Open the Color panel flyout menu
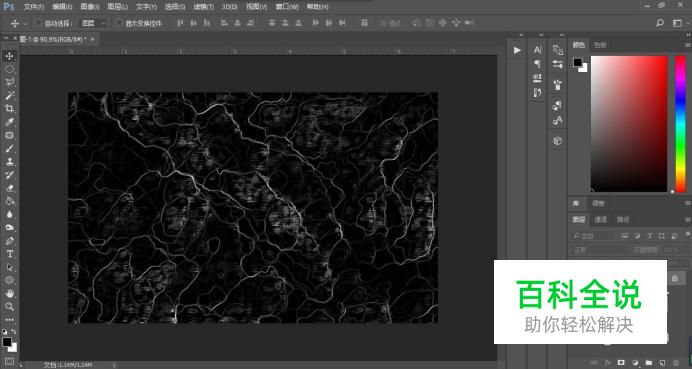692x369 pixels. coord(688,45)
